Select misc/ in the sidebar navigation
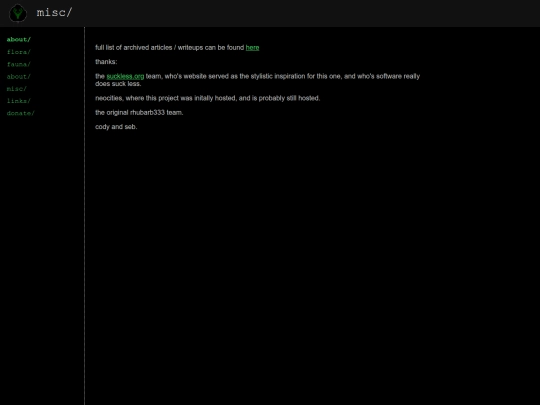 17,89
